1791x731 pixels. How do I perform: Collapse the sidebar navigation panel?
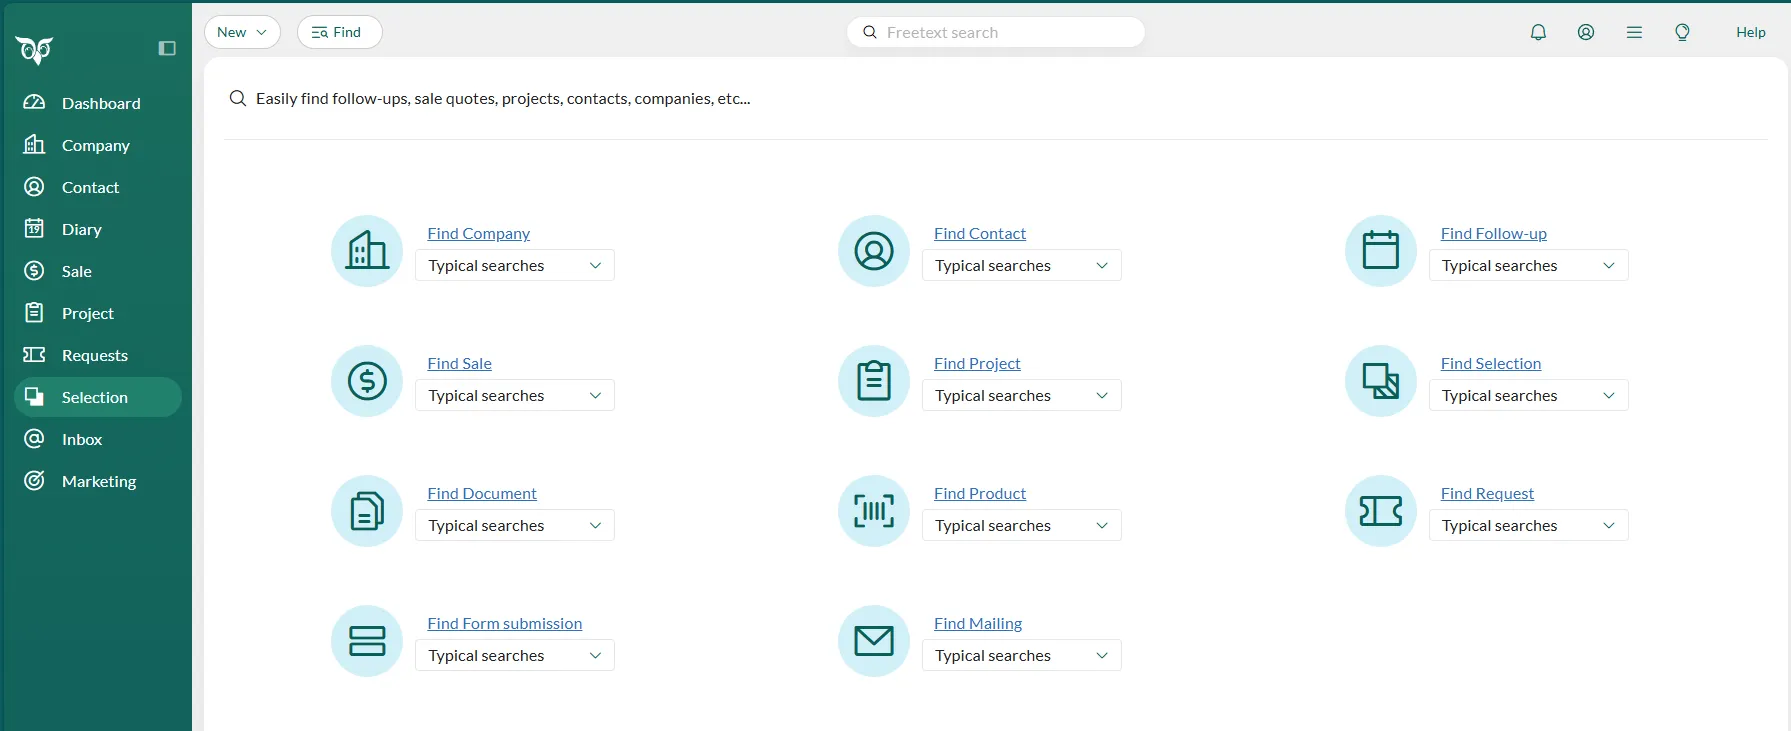point(167,48)
